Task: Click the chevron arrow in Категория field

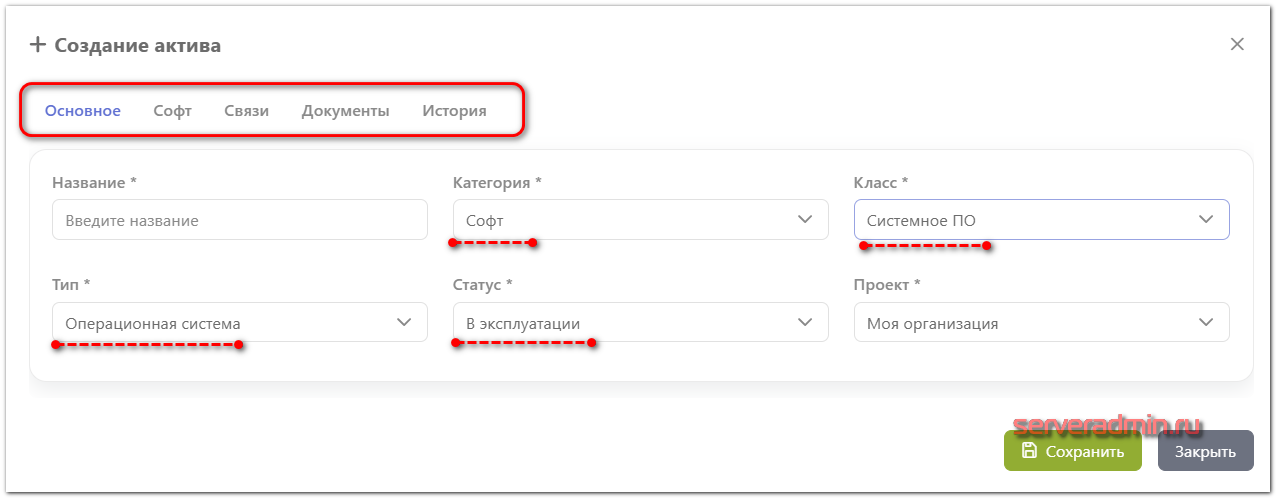Action: point(805,220)
